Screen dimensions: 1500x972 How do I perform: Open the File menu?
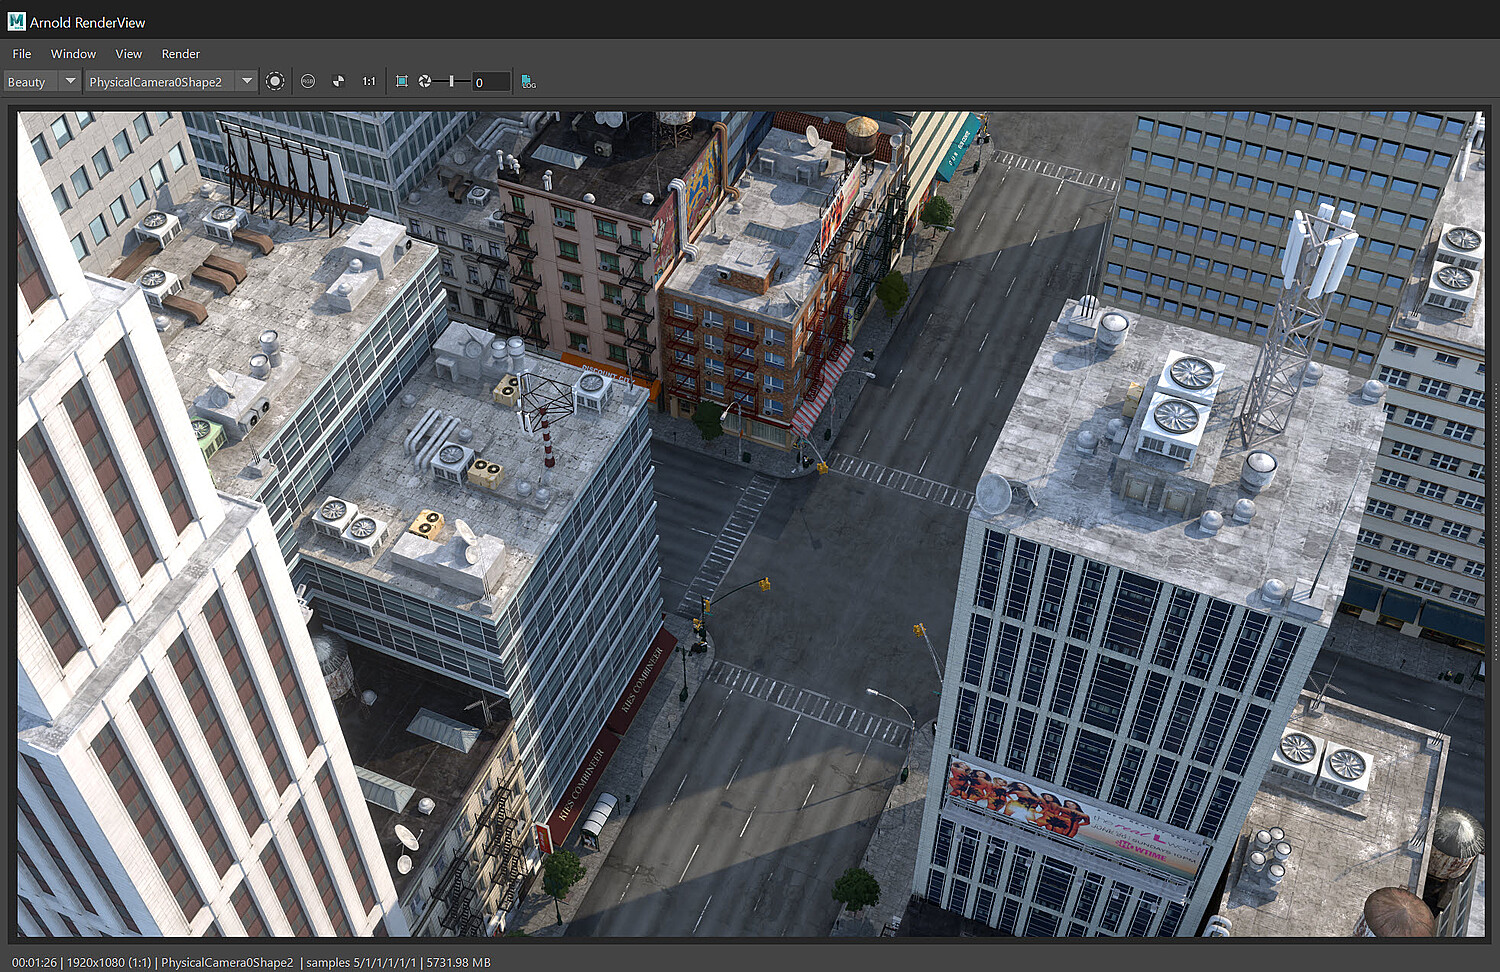(x=22, y=54)
